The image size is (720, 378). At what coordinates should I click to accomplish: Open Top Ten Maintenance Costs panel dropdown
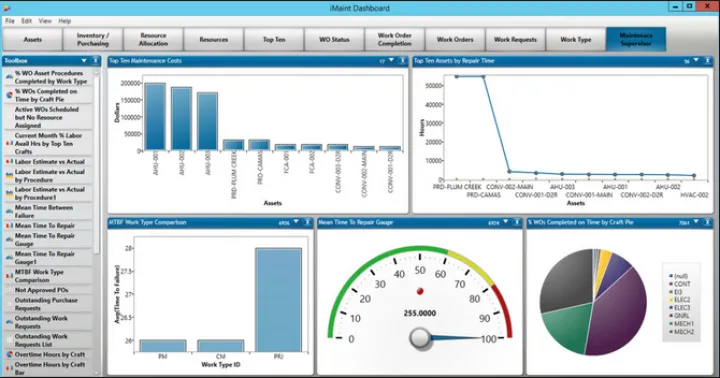point(391,61)
